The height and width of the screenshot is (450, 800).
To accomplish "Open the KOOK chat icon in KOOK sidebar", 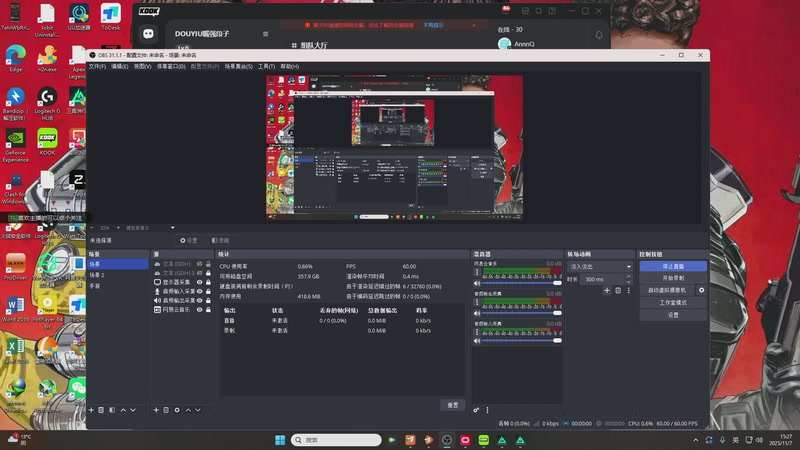I will pyautogui.click(x=148, y=34).
